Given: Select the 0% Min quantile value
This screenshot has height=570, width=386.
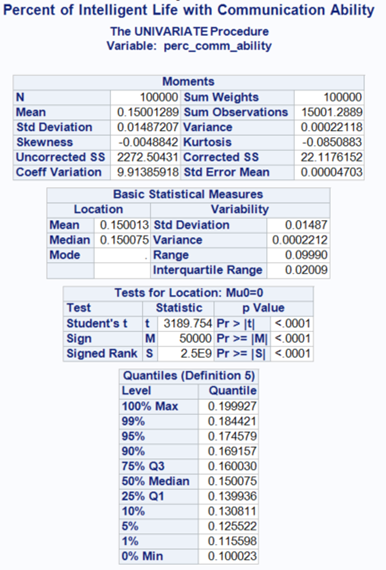Looking at the screenshot, I should tap(228, 556).
